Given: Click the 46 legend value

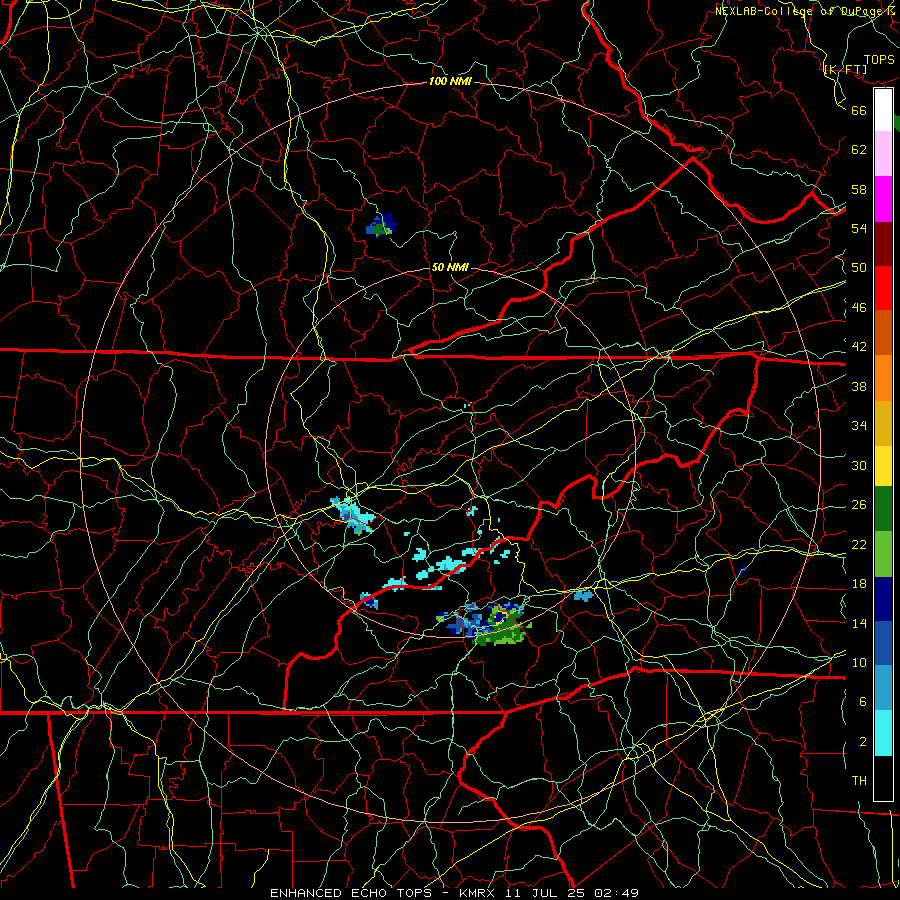Looking at the screenshot, I should 859,308.
